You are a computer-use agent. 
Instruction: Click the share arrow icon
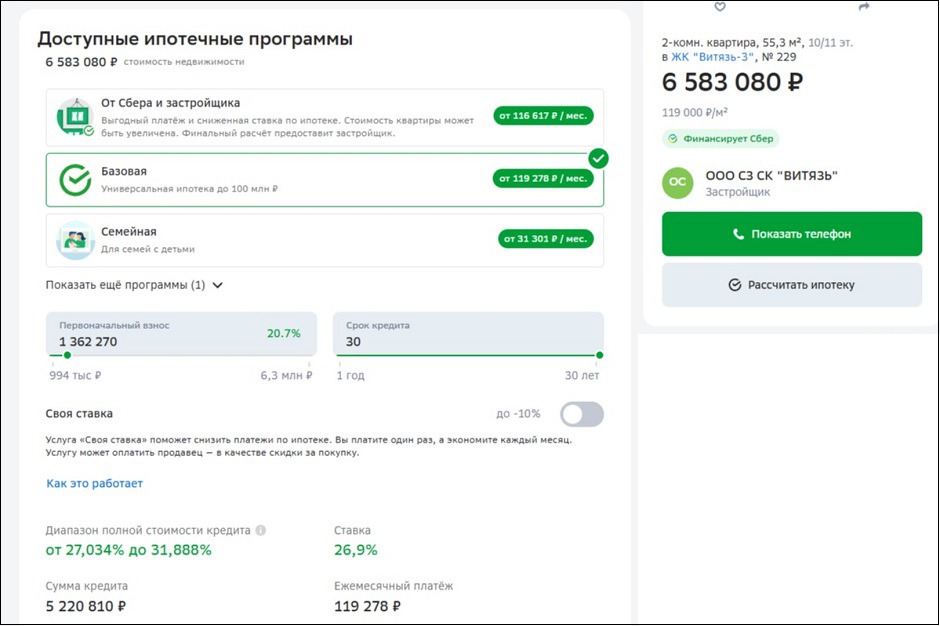tap(864, 7)
